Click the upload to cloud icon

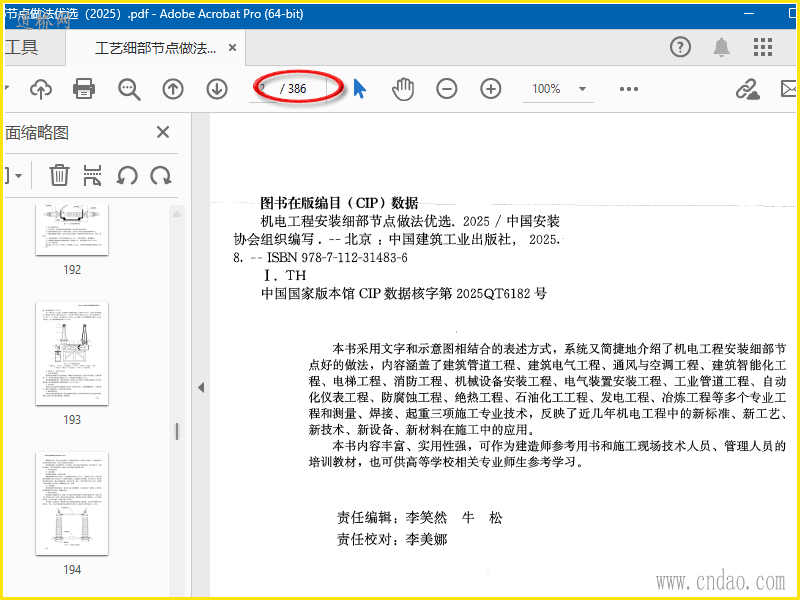tap(41, 89)
